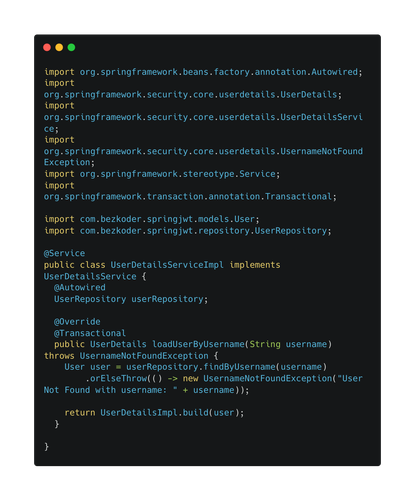Image resolution: width=415 pixels, height=500 pixels.
Task: Click the 'transaction.annotation.Transactional;' line
Action: point(190,197)
